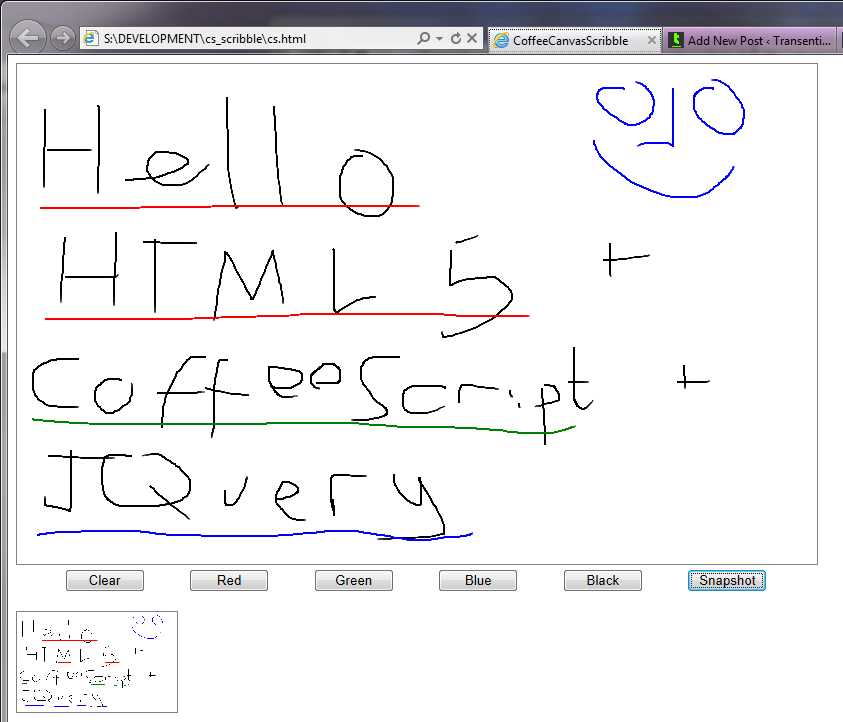Take a canvas Snapshot
This screenshot has width=843, height=722.
tap(727, 581)
